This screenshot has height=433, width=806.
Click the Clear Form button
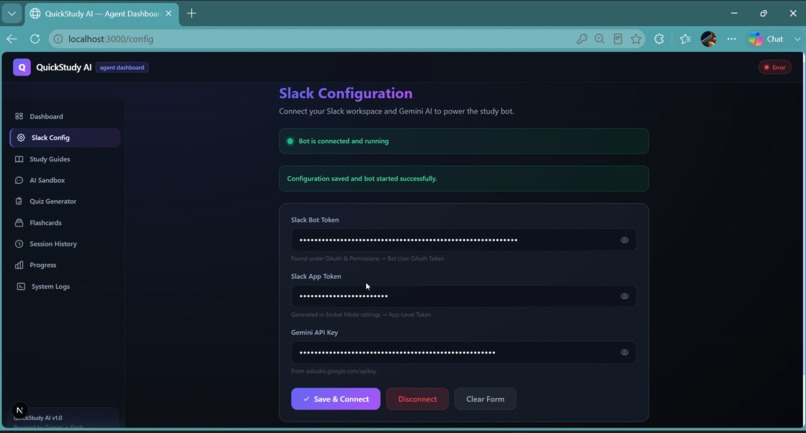tap(485, 399)
